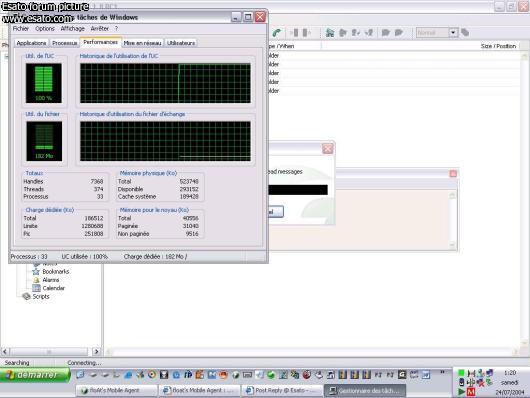
Task: Switch to the Processus tab
Action: [65, 43]
